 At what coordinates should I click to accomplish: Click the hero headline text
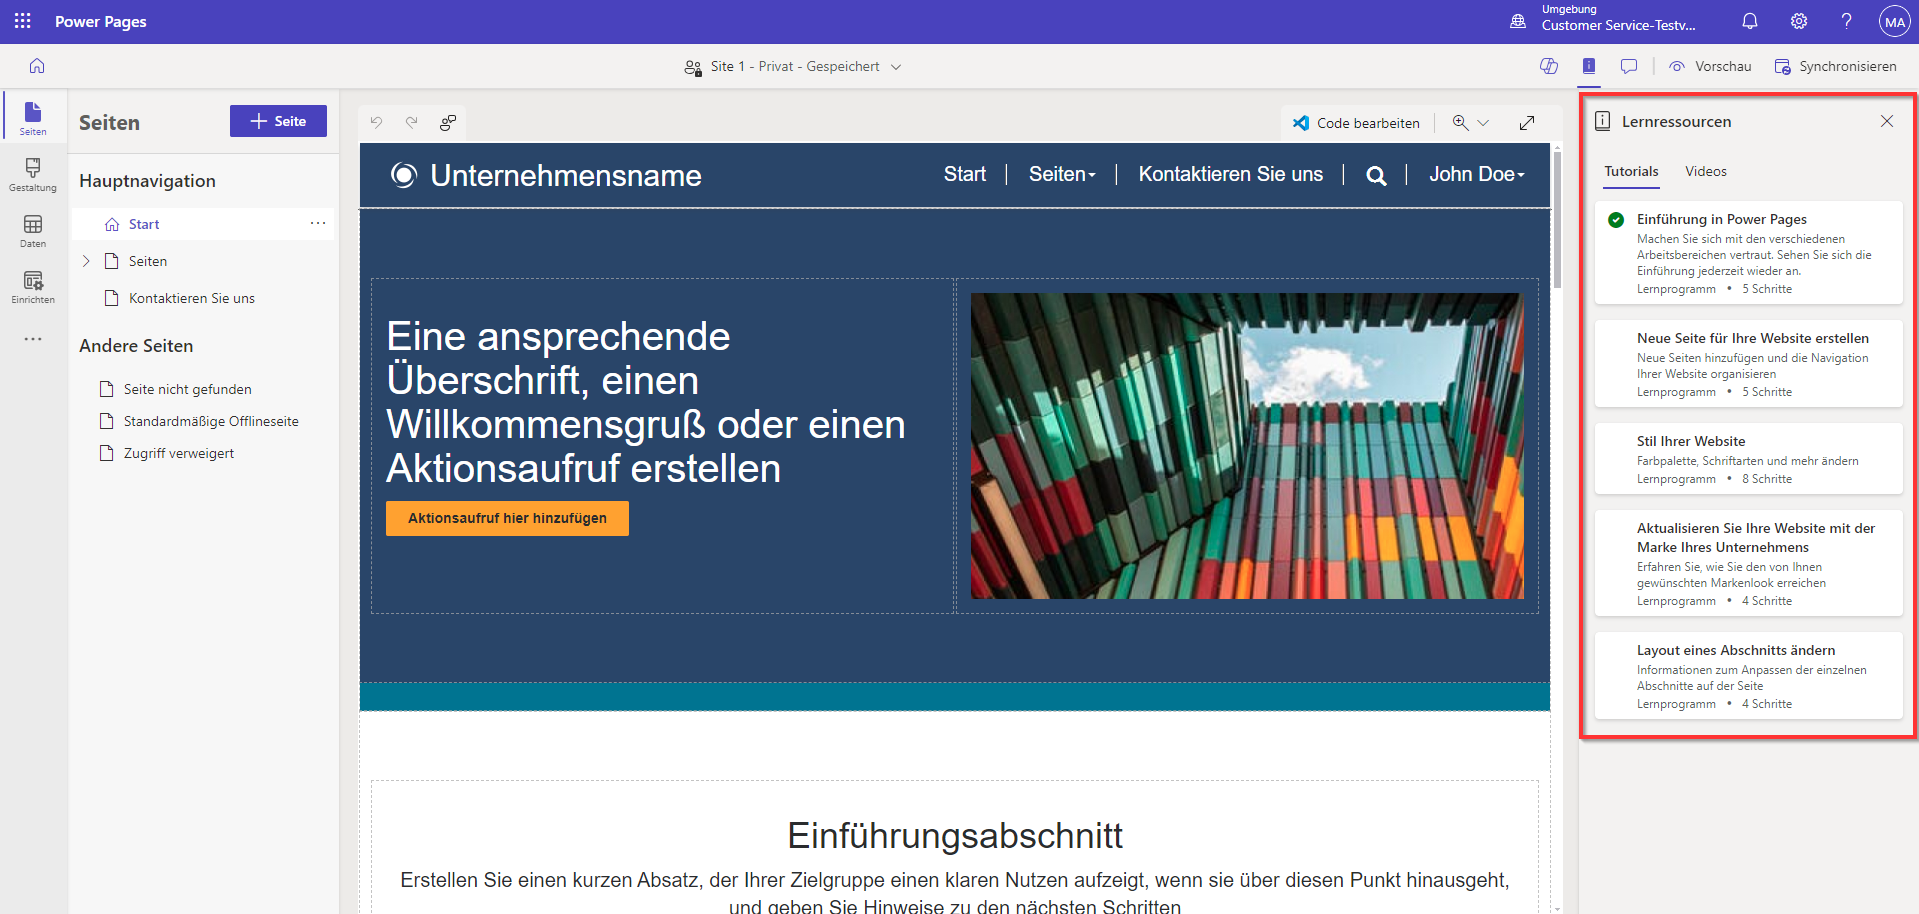(x=646, y=402)
